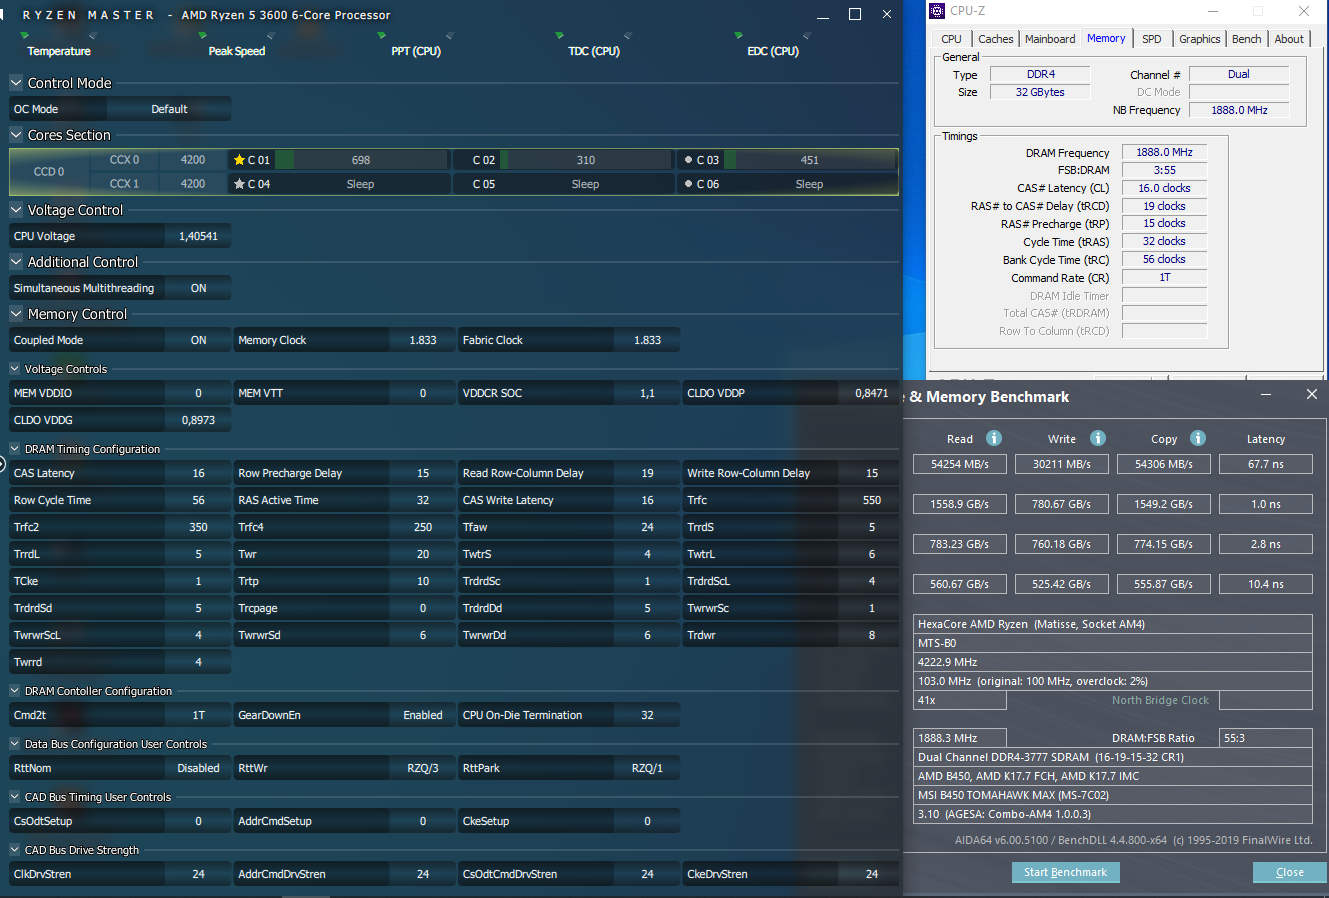
Task: Click Start Benchmark in AIDA64
Action: pyautogui.click(x=1065, y=872)
